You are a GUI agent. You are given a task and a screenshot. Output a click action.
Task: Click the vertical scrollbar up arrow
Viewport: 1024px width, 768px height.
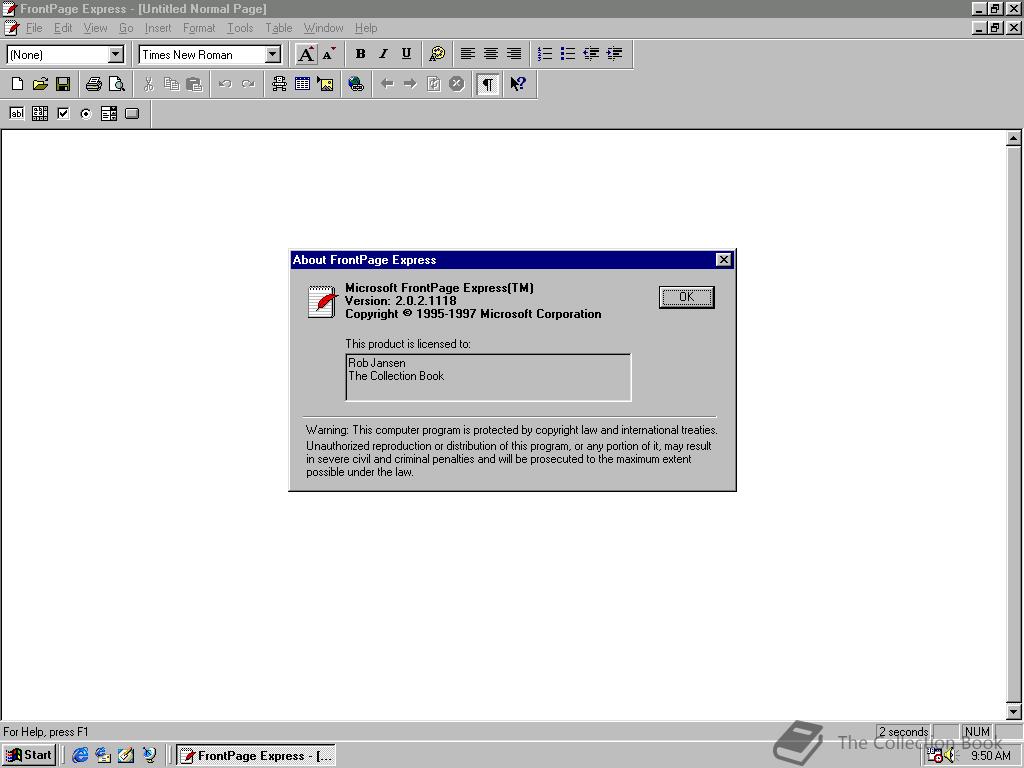pos(1014,138)
